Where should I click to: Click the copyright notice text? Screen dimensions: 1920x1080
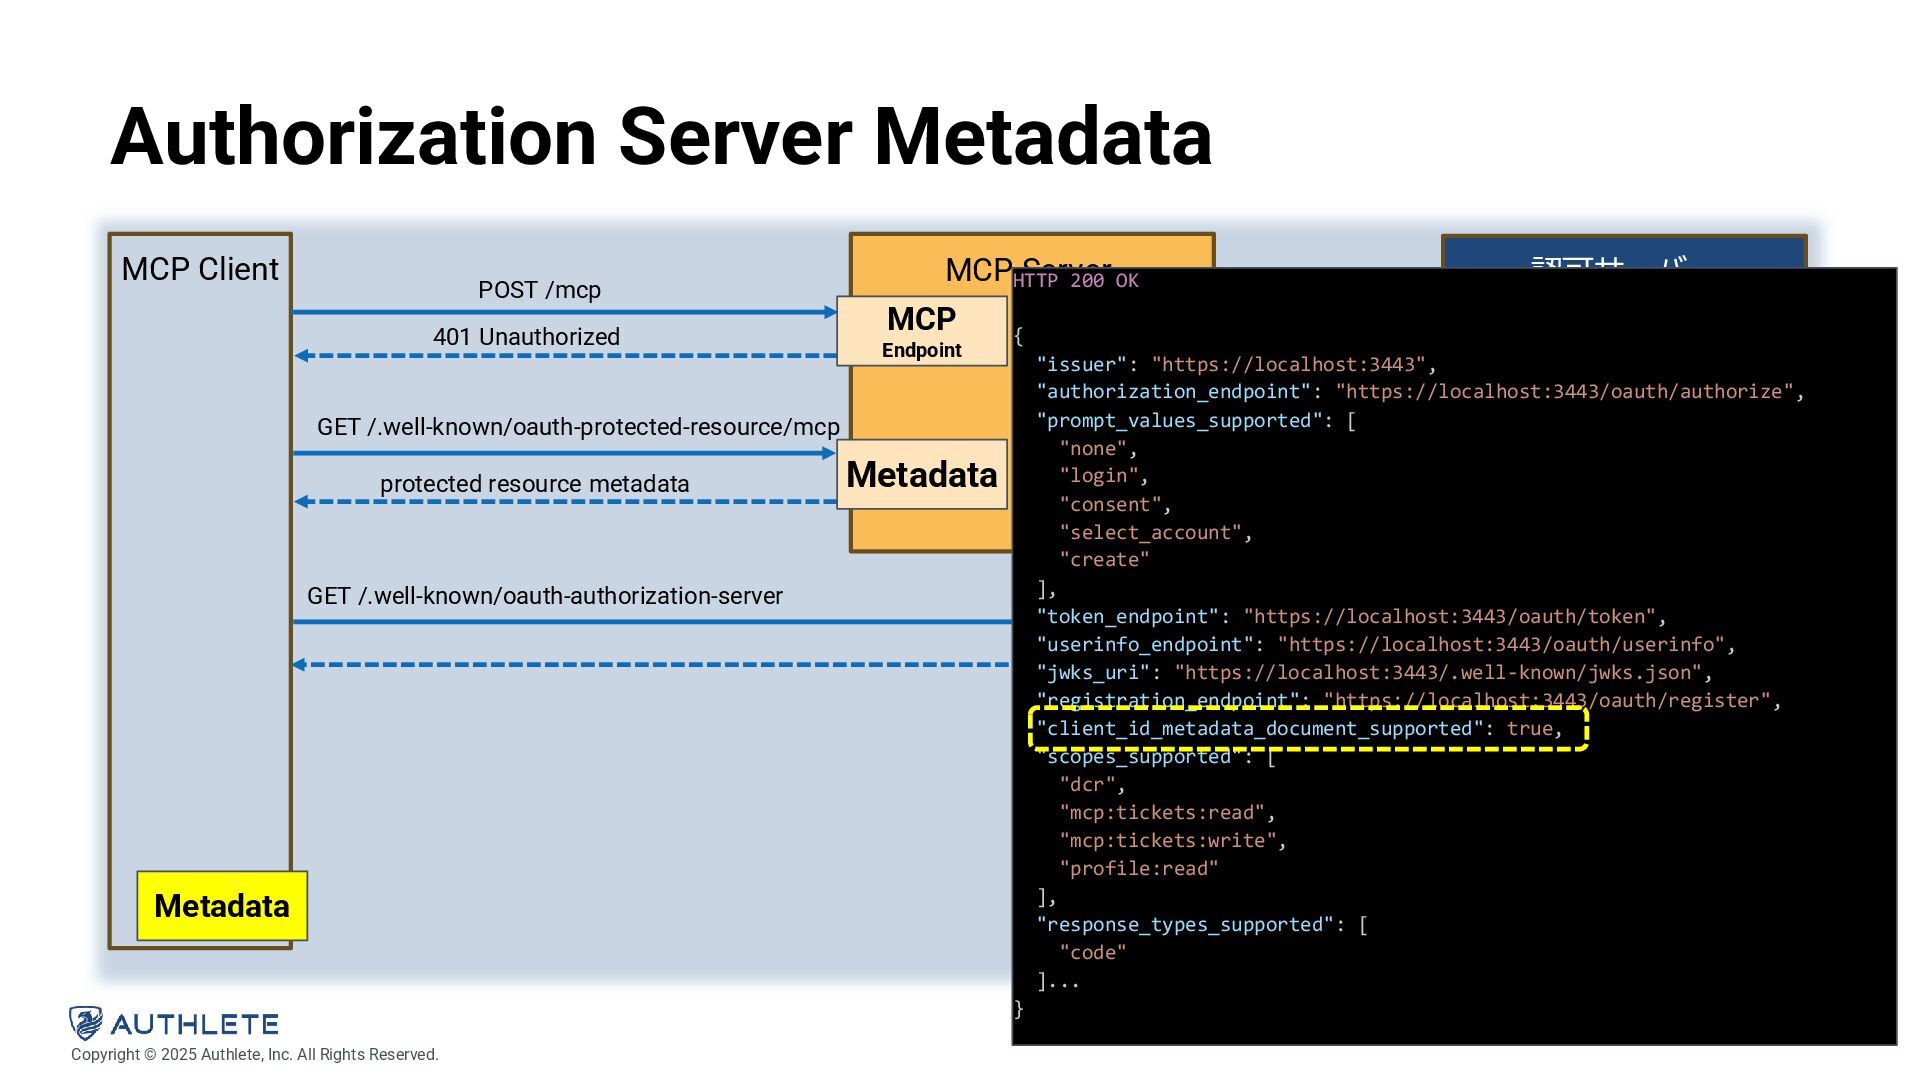coord(254,1055)
